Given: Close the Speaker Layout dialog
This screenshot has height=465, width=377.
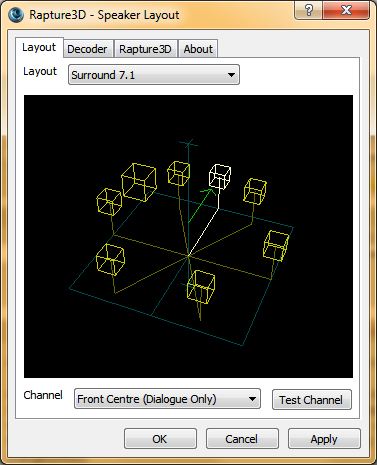Looking at the screenshot, I should pyautogui.click(x=346, y=10).
